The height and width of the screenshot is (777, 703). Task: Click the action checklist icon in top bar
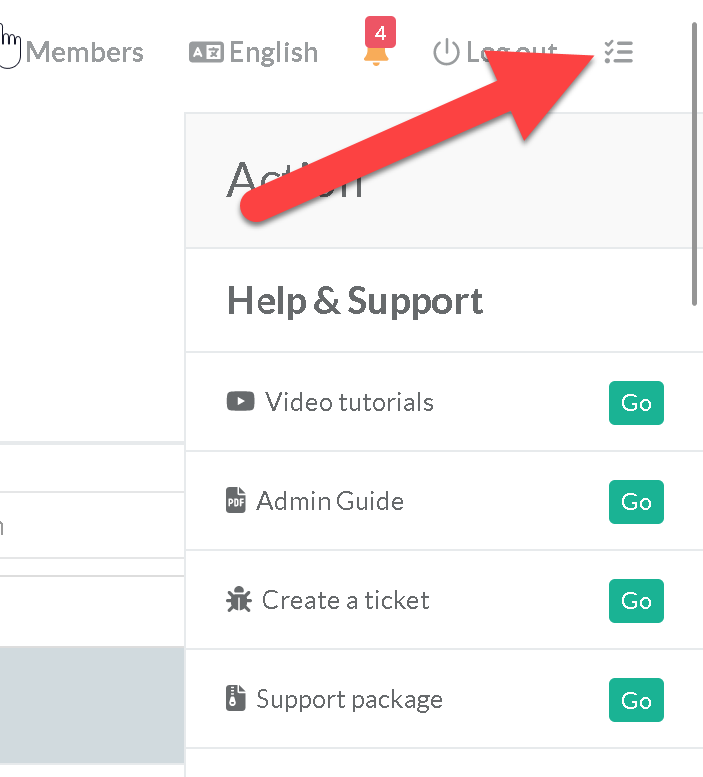(619, 52)
